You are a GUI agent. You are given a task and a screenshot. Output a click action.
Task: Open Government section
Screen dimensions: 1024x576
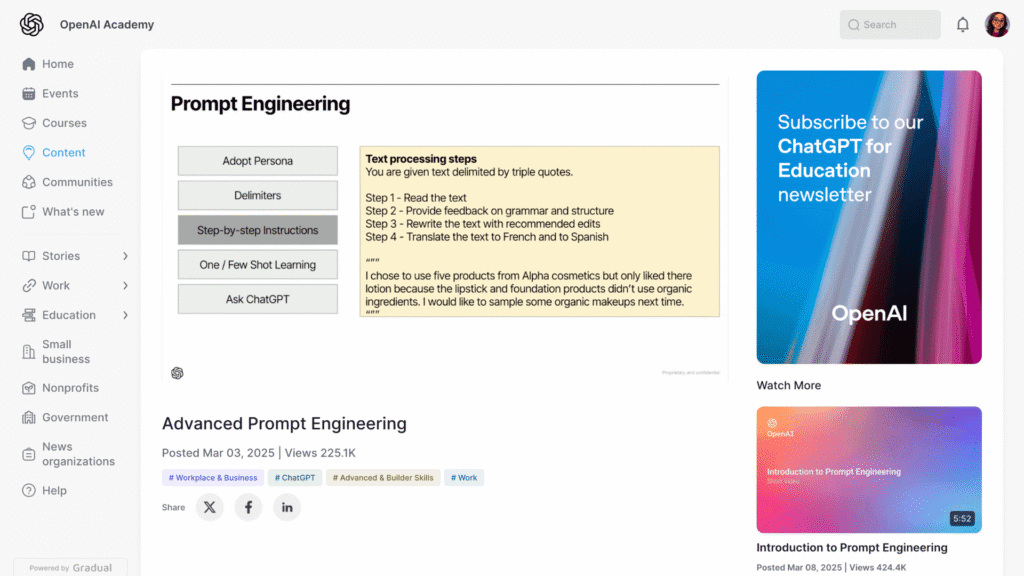[75, 417]
